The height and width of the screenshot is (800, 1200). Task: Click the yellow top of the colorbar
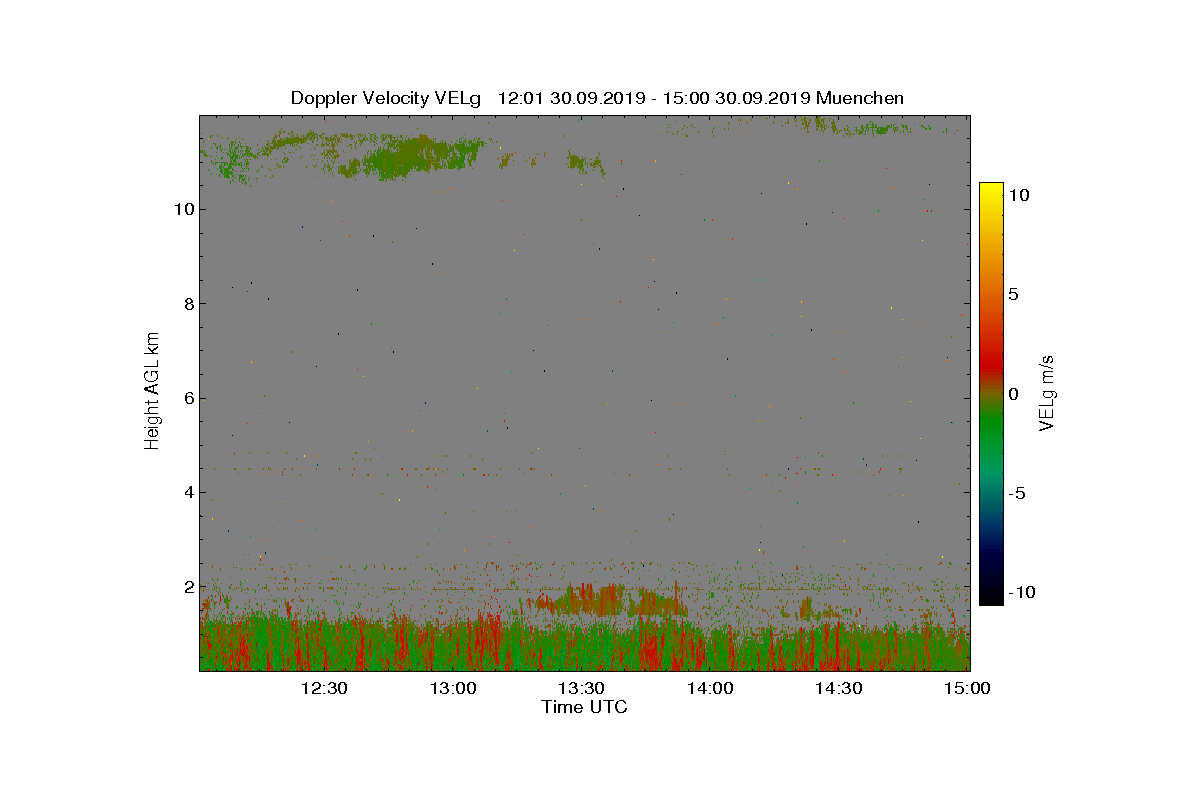[991, 190]
